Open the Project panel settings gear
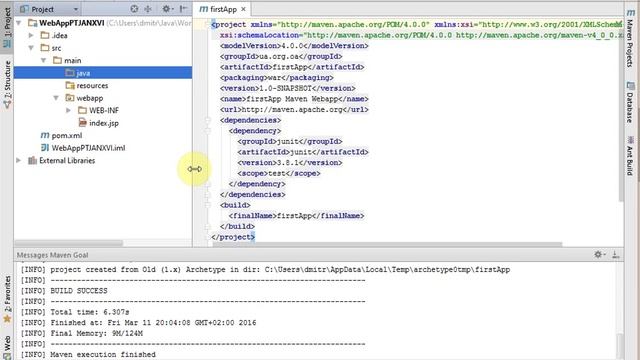 [x=167, y=9]
